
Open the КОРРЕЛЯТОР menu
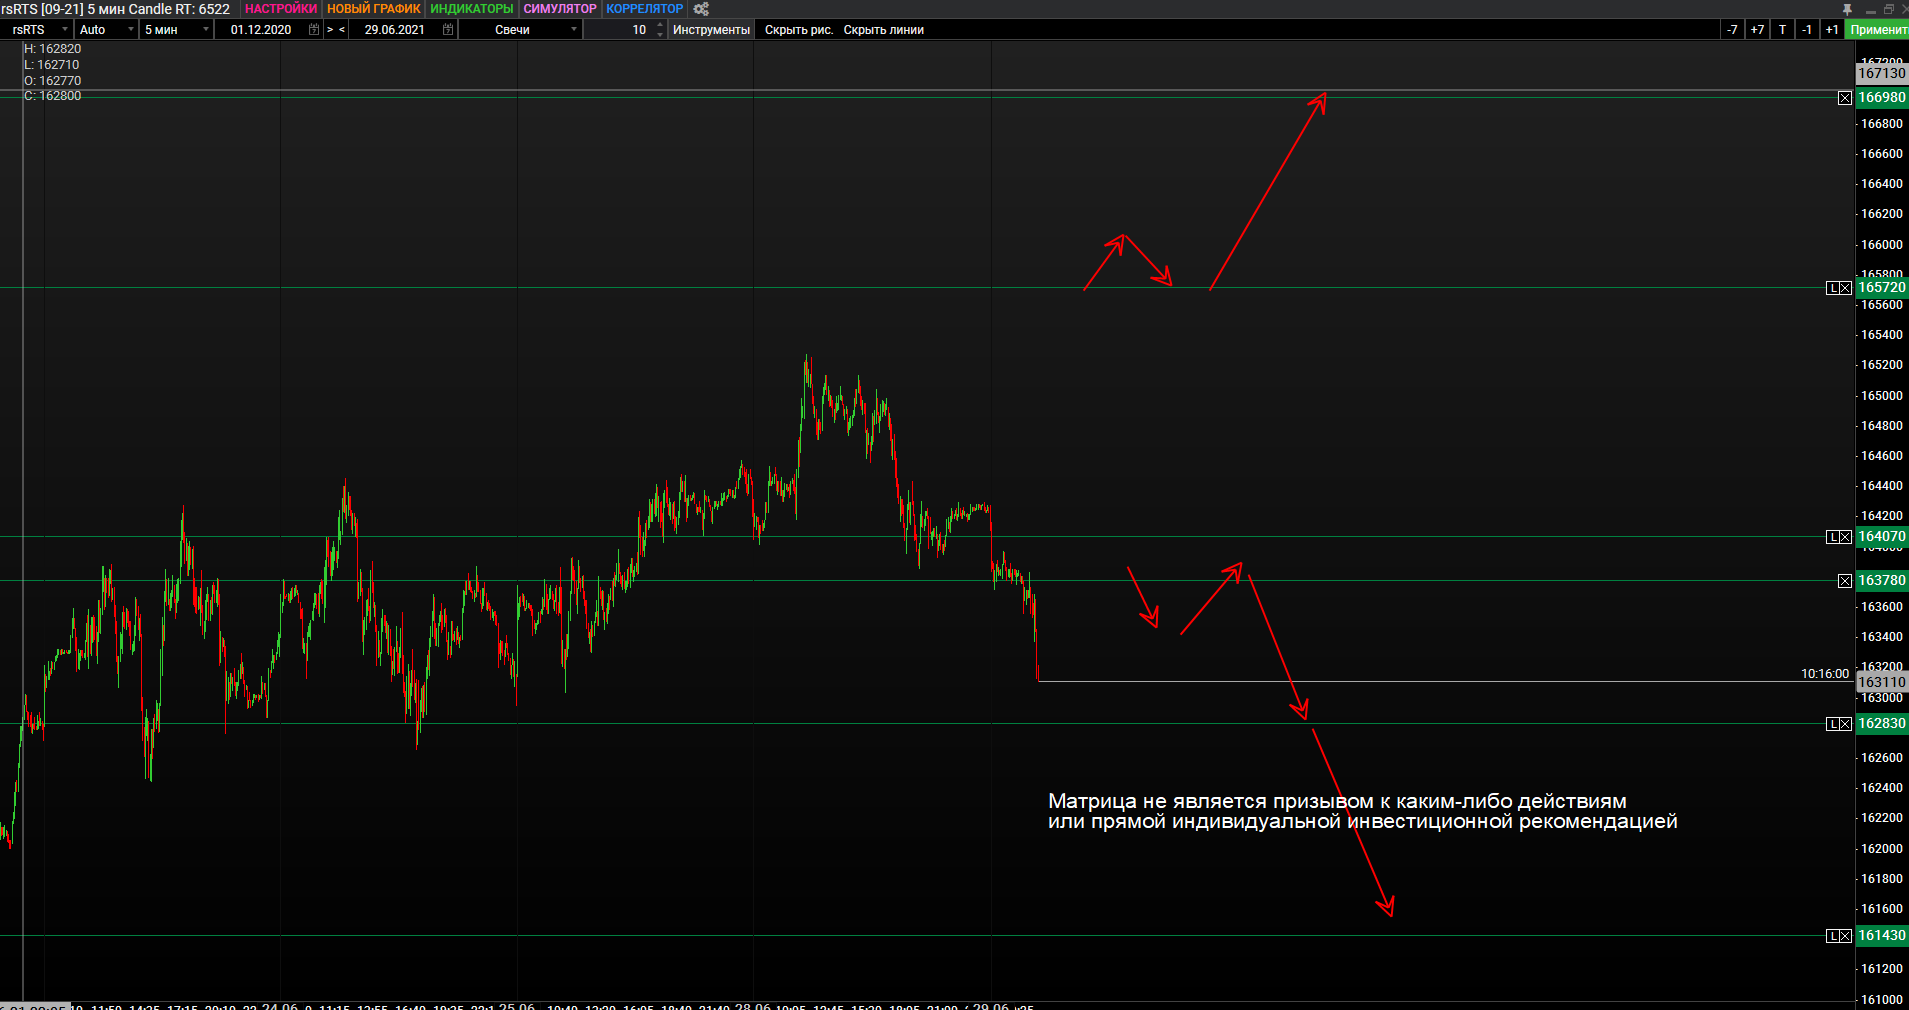[645, 9]
